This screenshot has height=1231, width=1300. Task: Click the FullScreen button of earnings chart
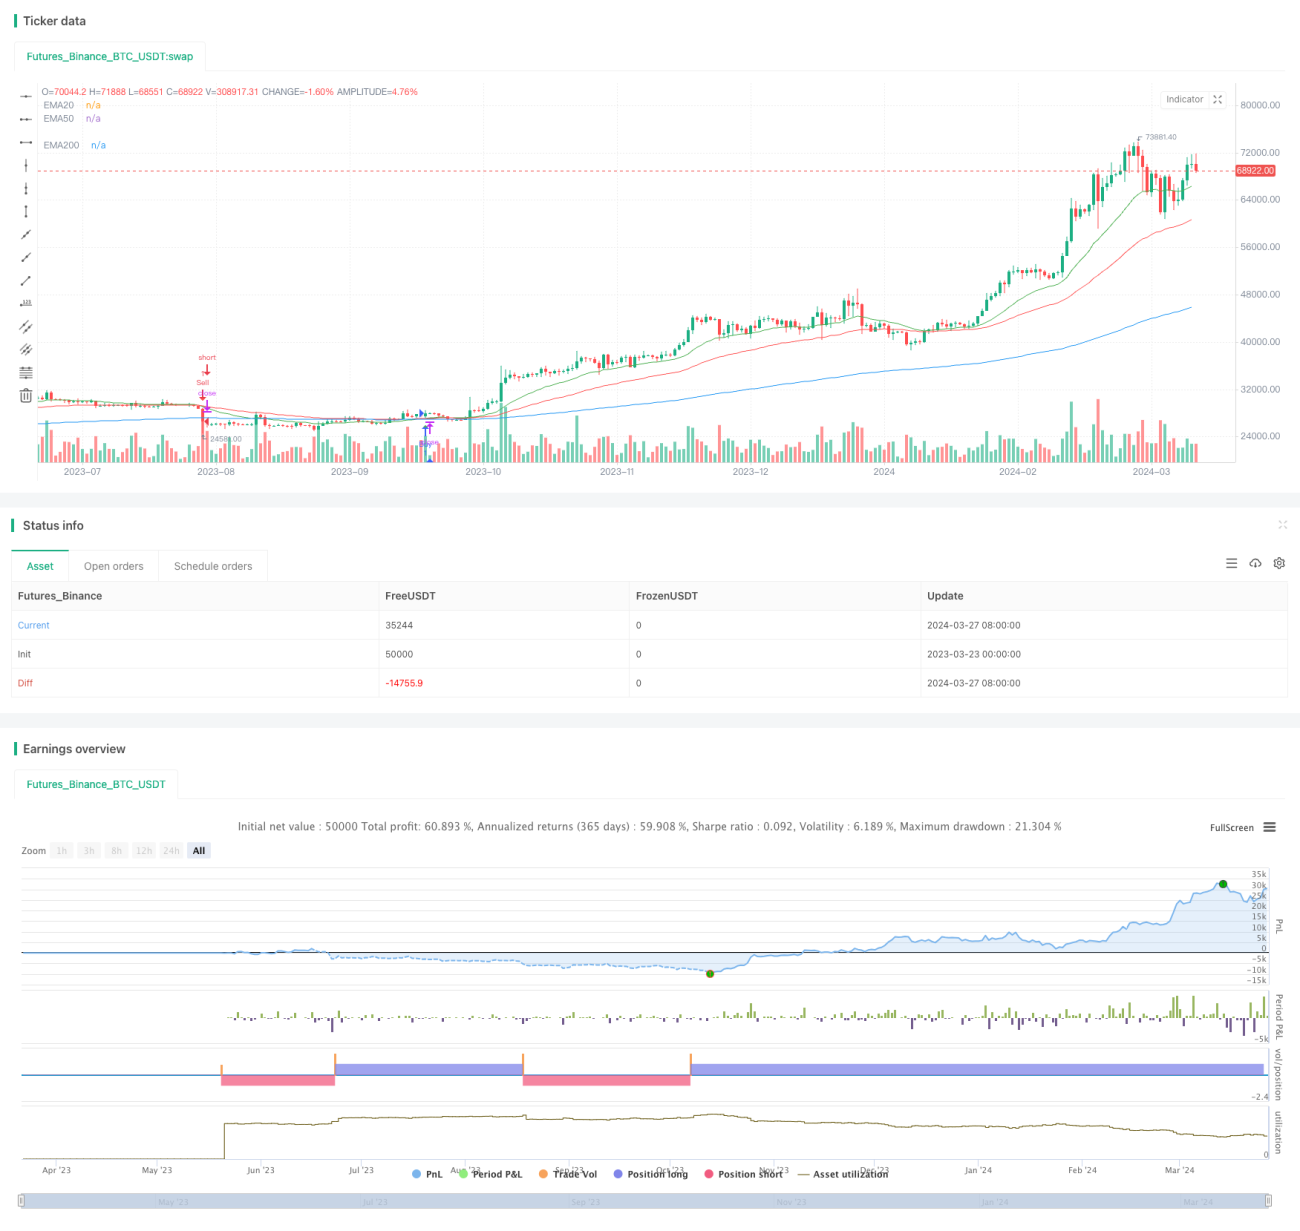1231,828
